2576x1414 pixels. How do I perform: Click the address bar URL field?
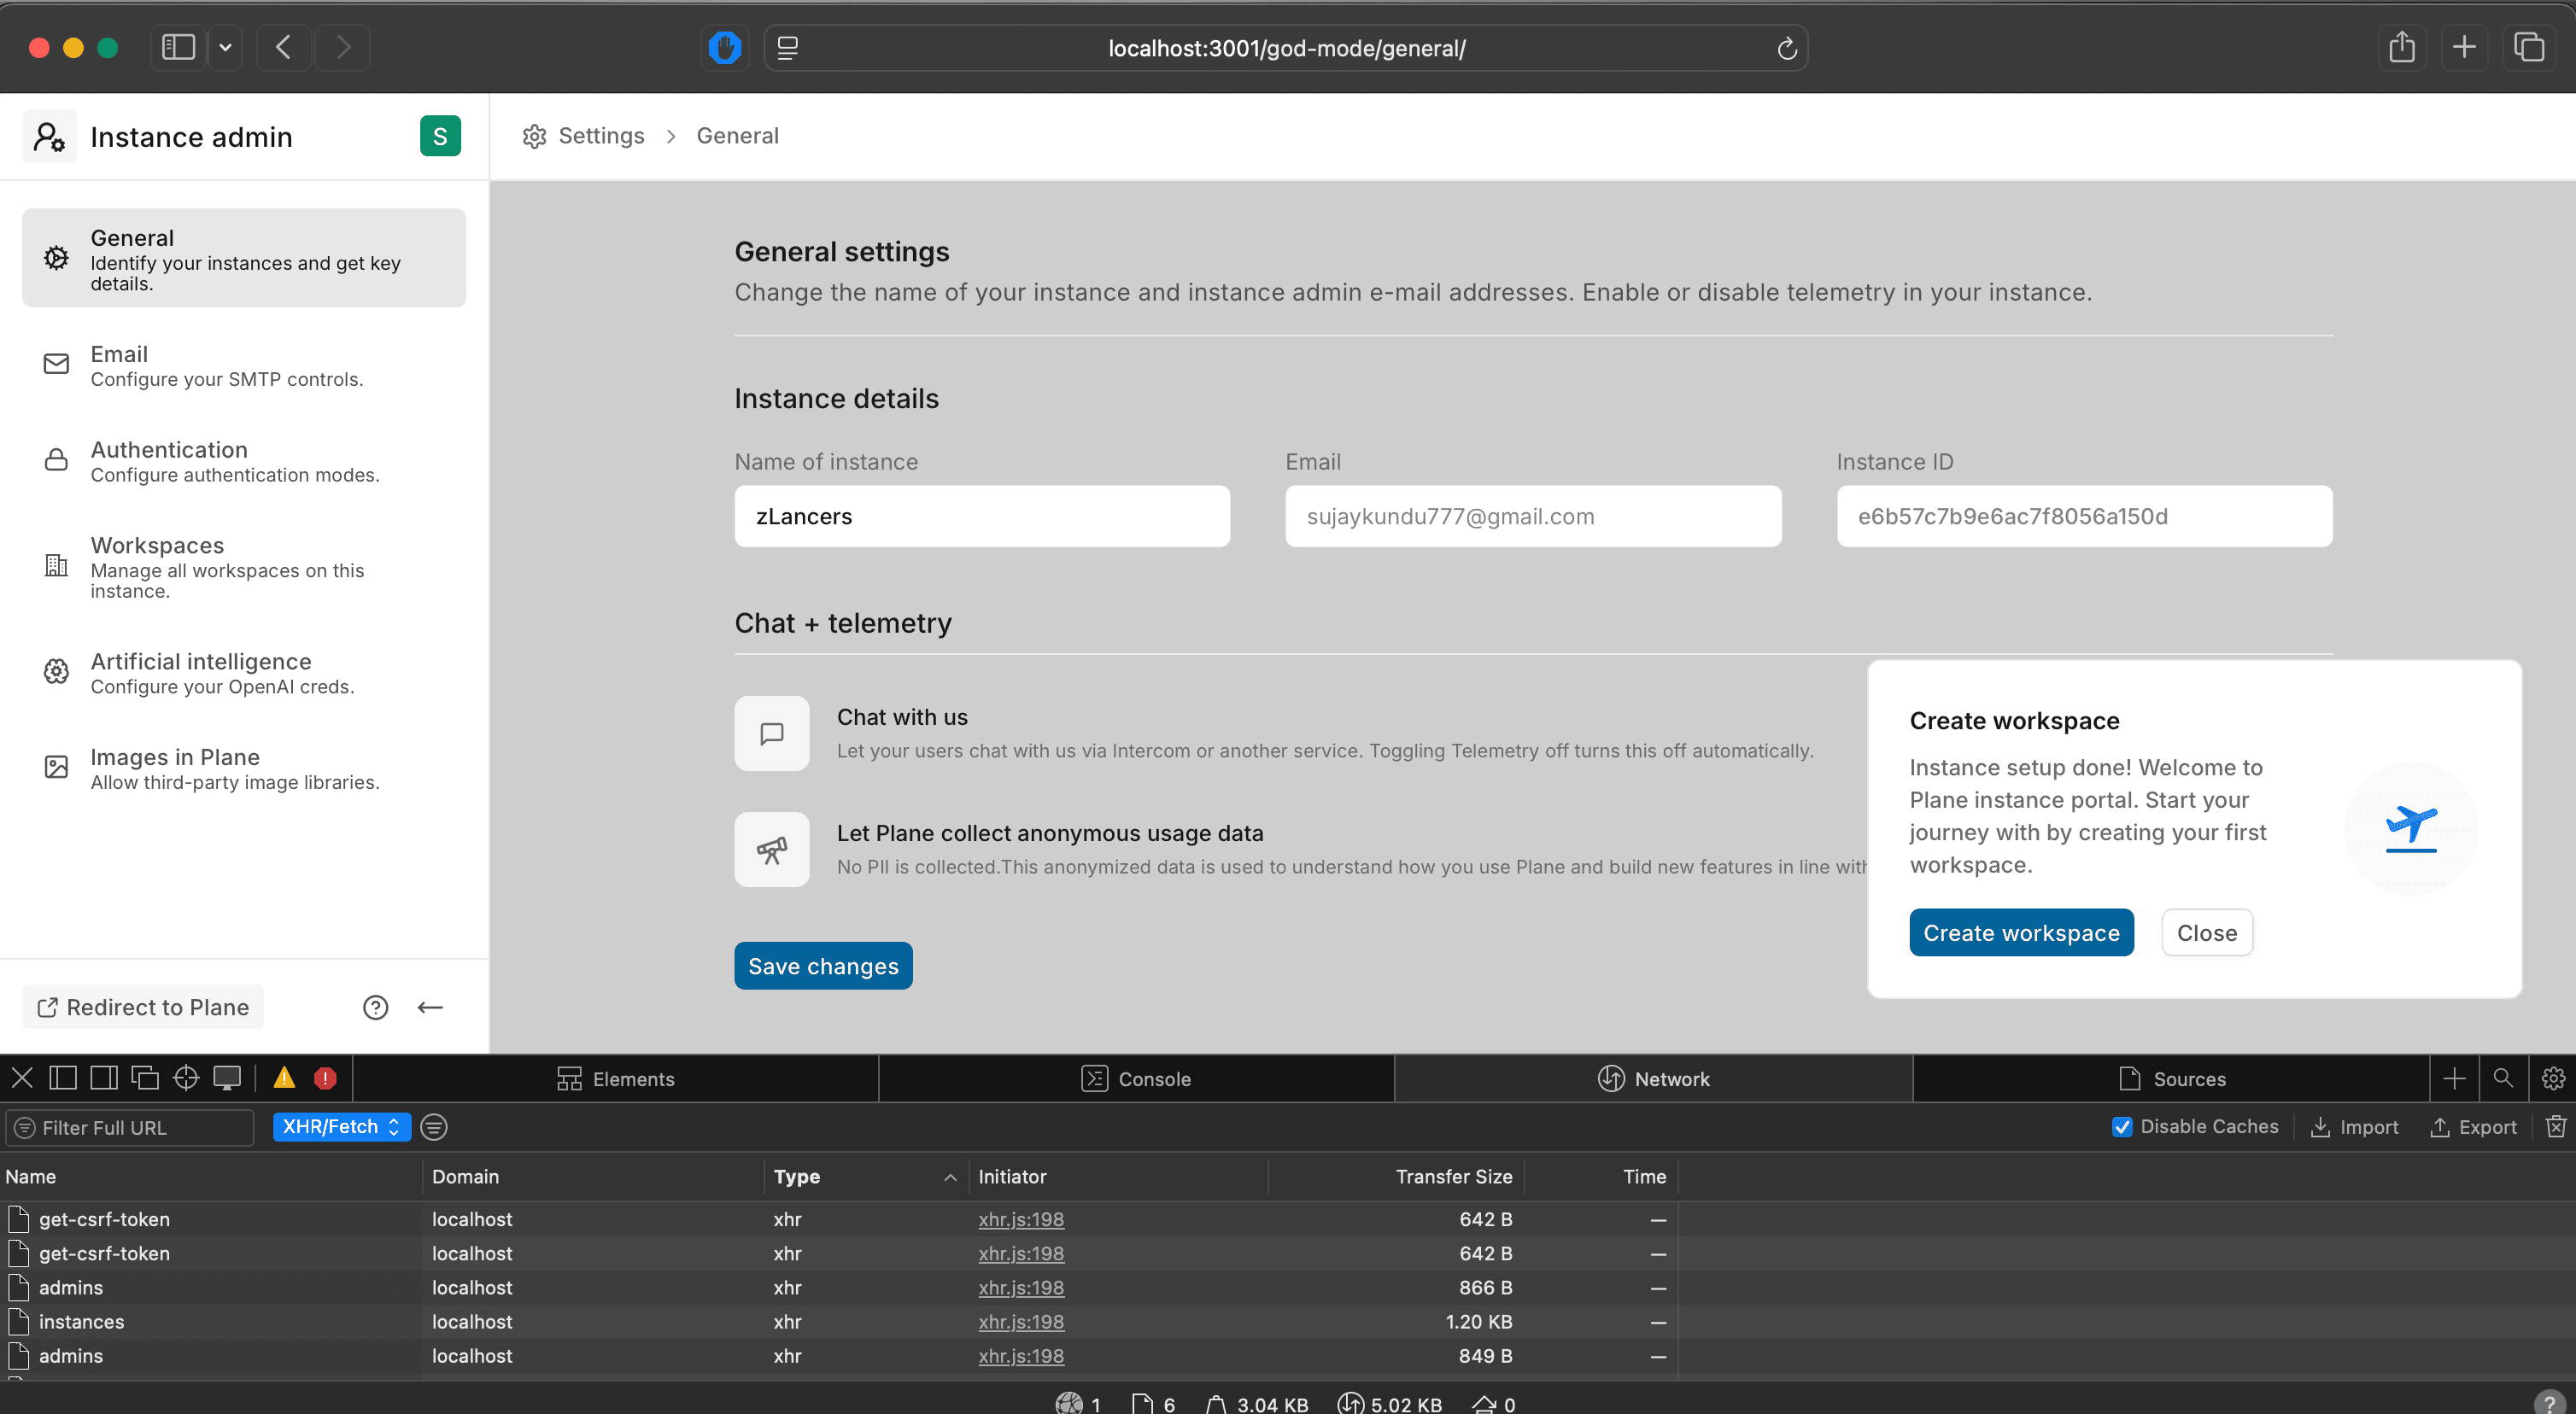click(1286, 48)
